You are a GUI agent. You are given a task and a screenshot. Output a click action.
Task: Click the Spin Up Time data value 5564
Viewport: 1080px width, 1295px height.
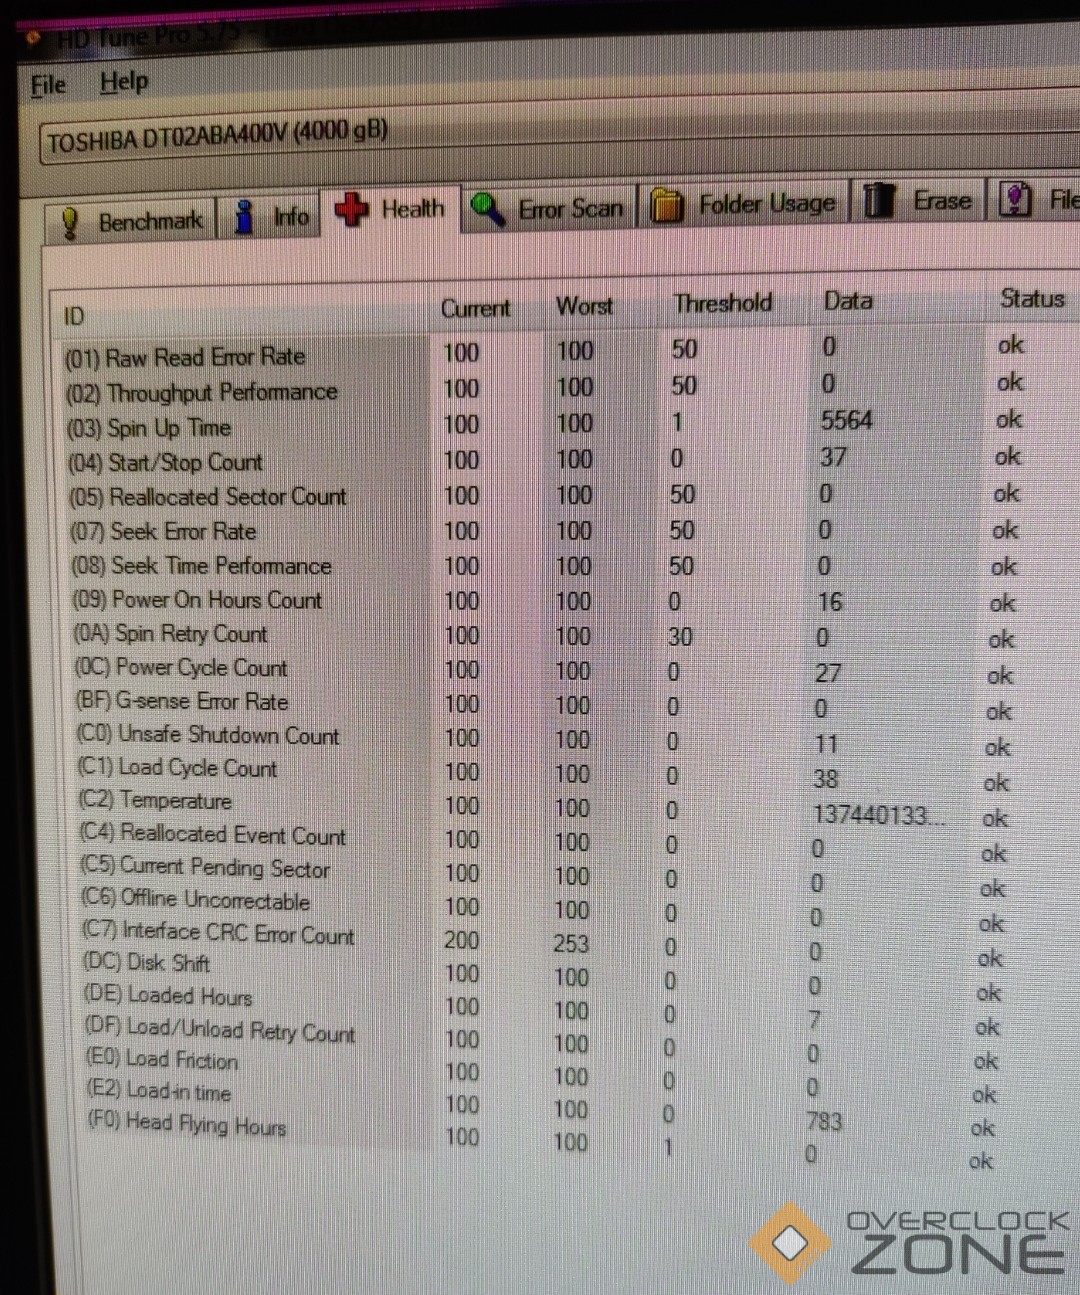846,421
